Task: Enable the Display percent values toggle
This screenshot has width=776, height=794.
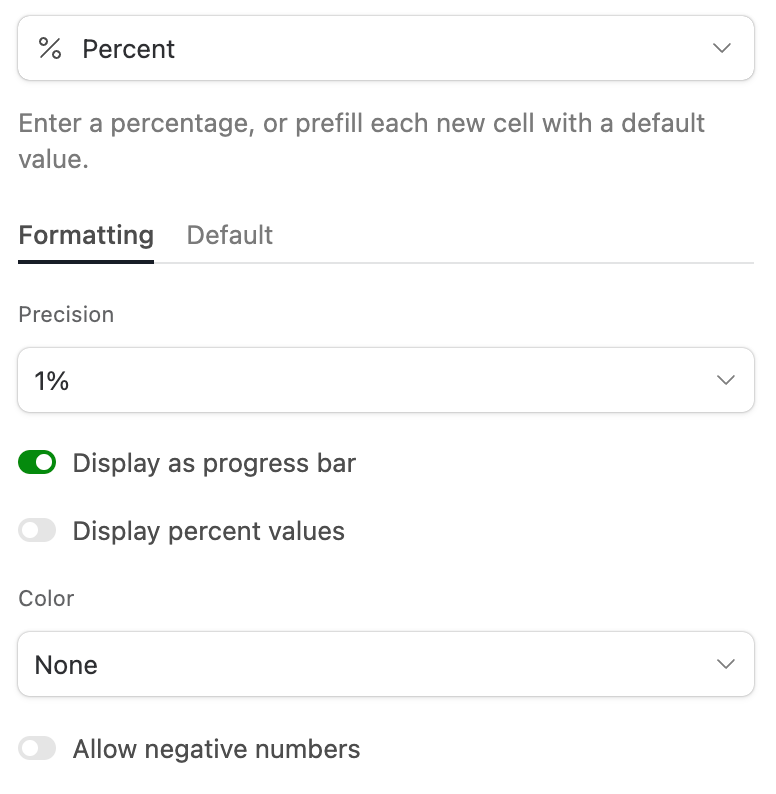Action: coord(37,531)
